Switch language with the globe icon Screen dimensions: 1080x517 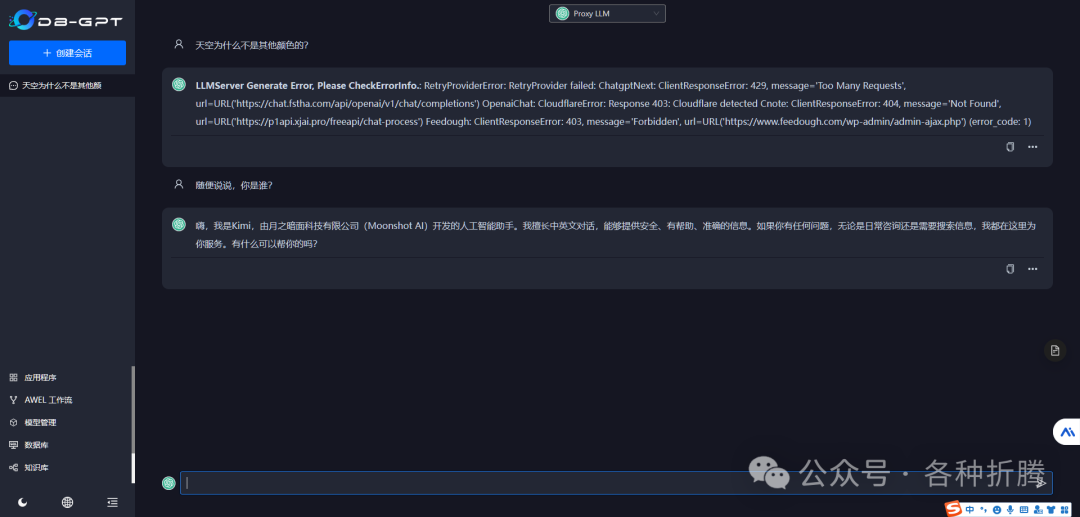tap(68, 503)
